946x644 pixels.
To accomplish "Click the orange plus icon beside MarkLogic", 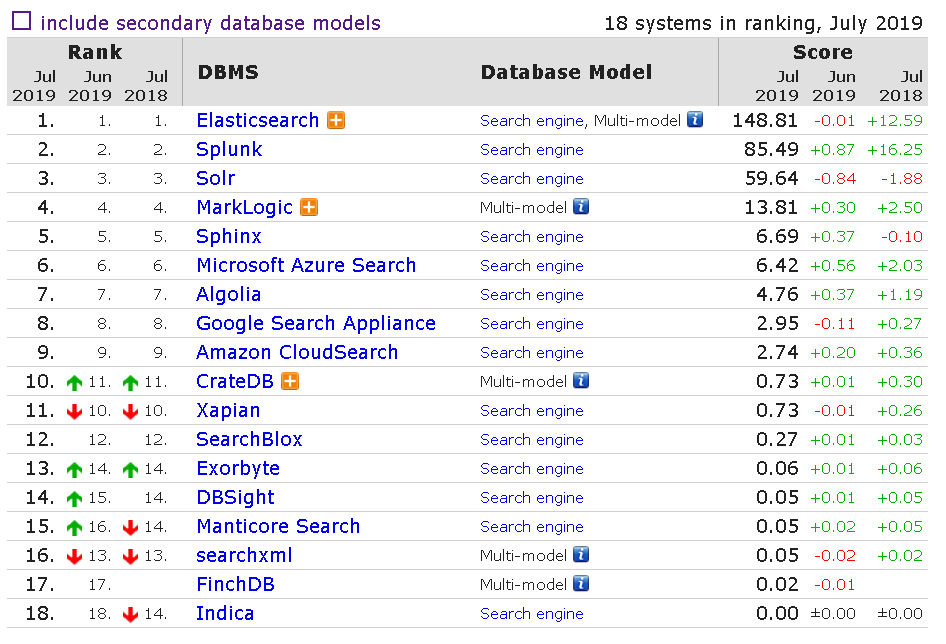I will click(309, 207).
